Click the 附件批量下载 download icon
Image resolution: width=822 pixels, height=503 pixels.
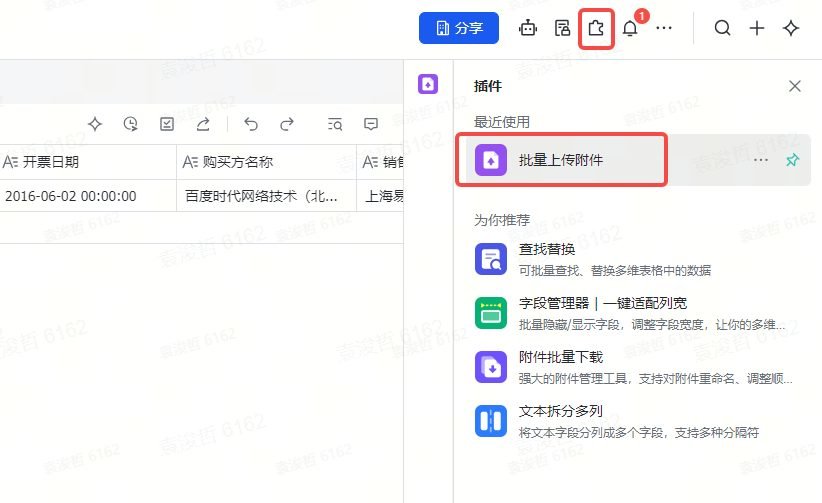[x=491, y=367]
